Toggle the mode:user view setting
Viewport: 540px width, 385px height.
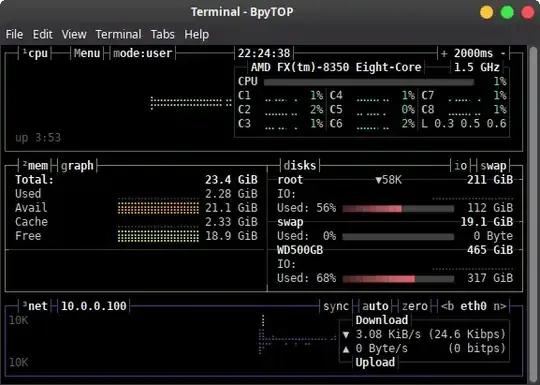point(143,53)
